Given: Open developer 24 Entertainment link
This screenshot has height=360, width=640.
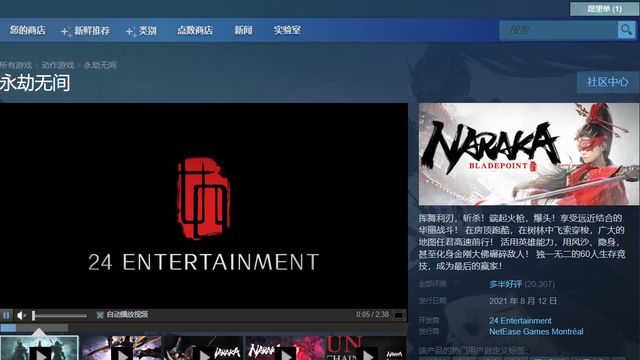Looking at the screenshot, I should 520,321.
